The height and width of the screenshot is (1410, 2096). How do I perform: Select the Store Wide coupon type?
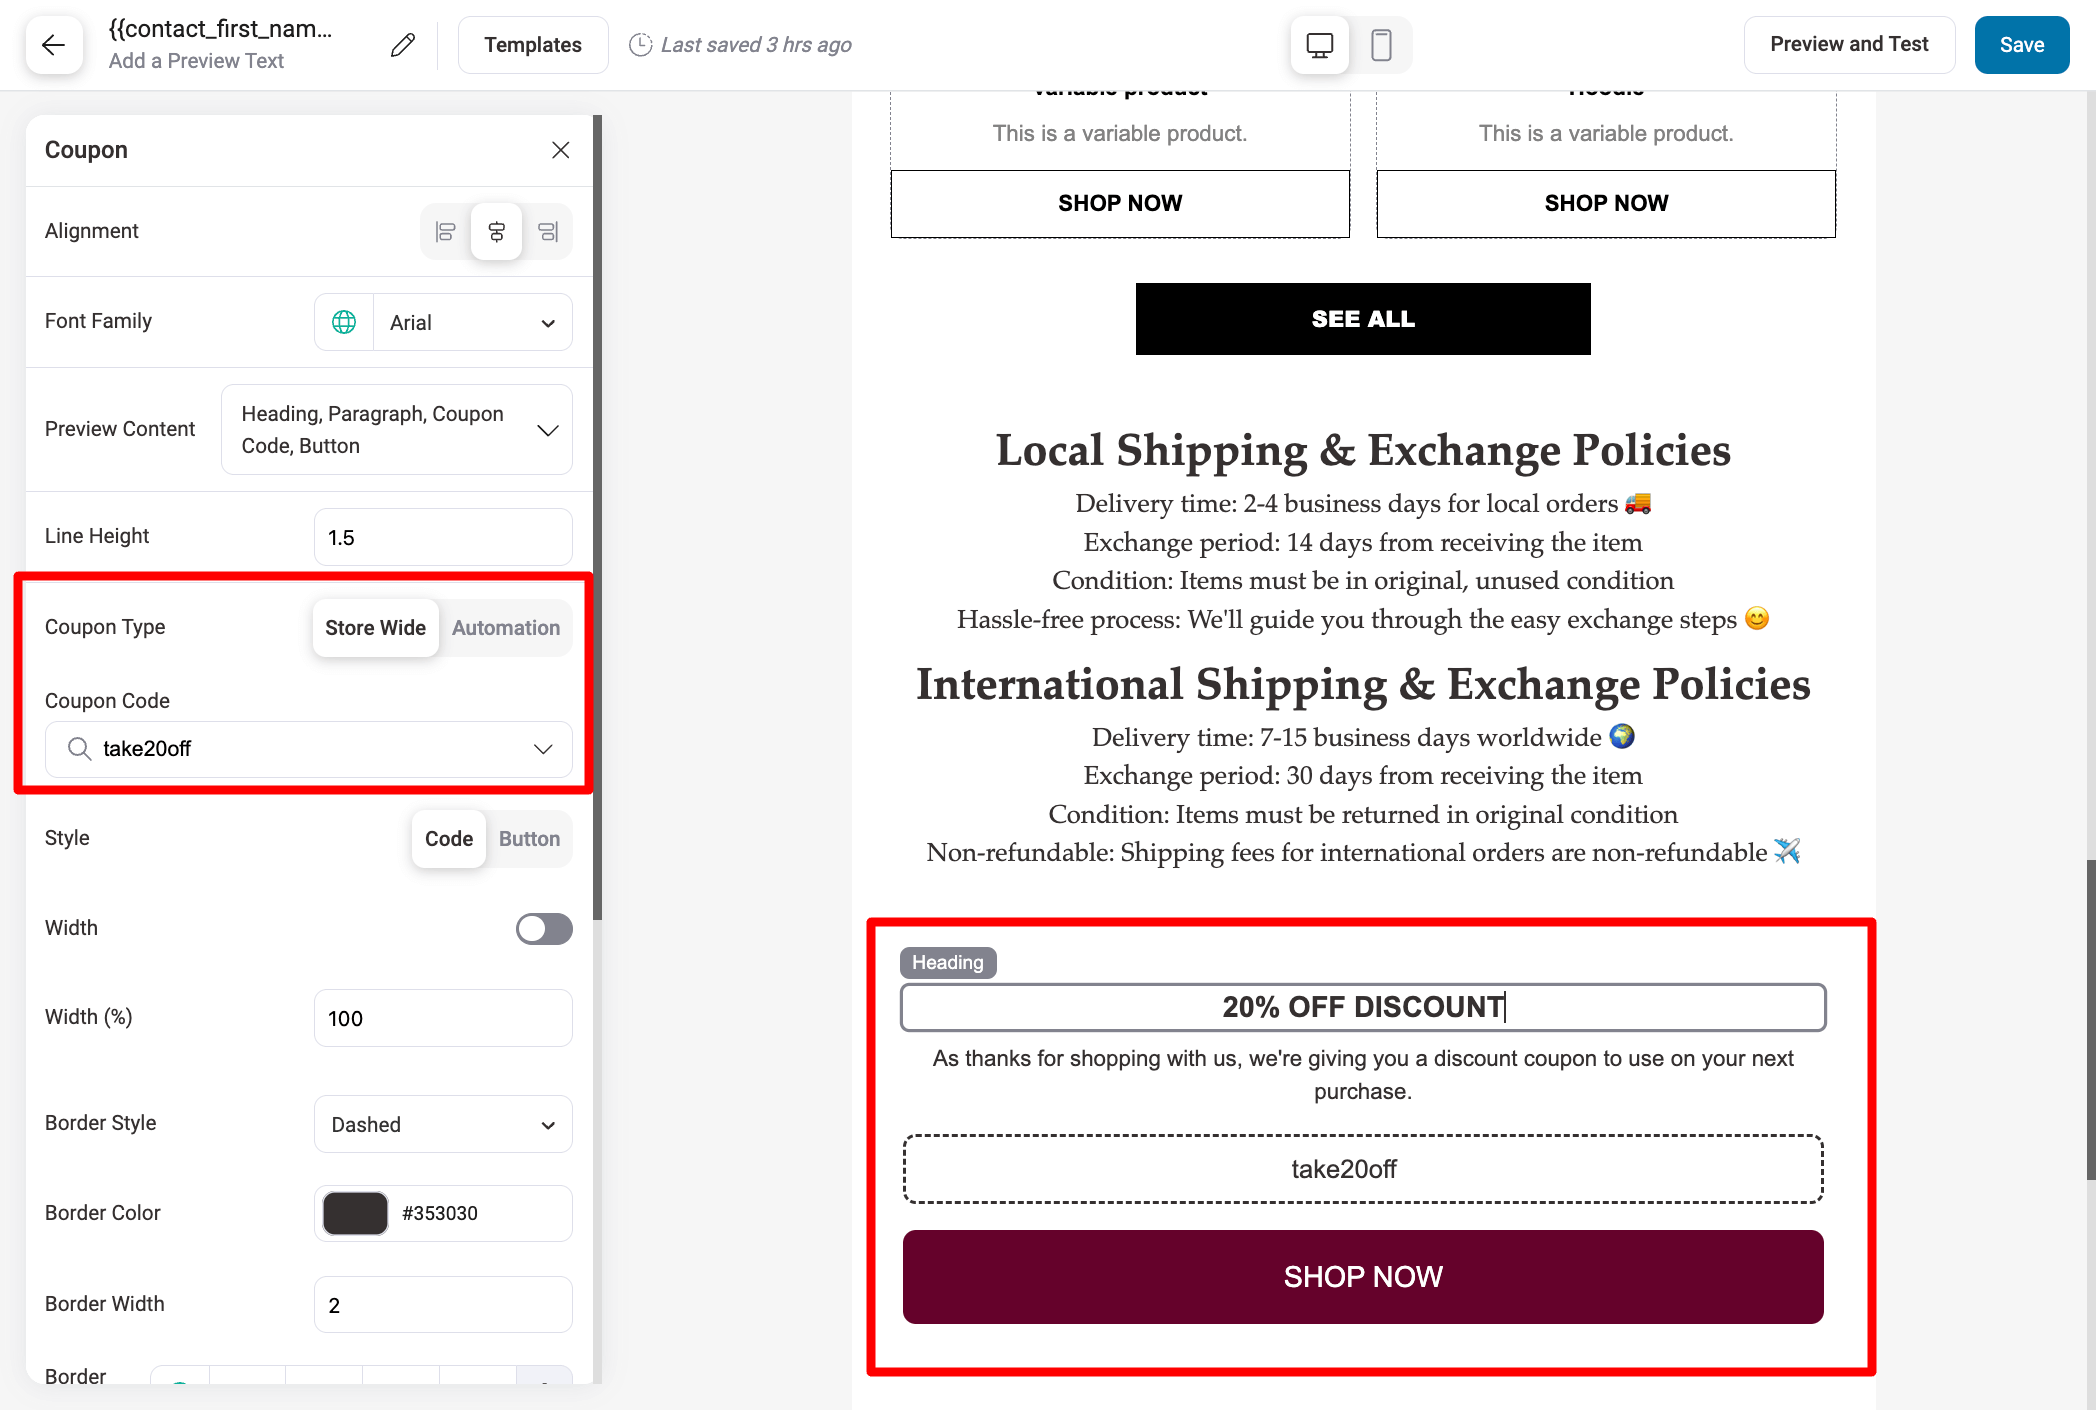tap(373, 628)
